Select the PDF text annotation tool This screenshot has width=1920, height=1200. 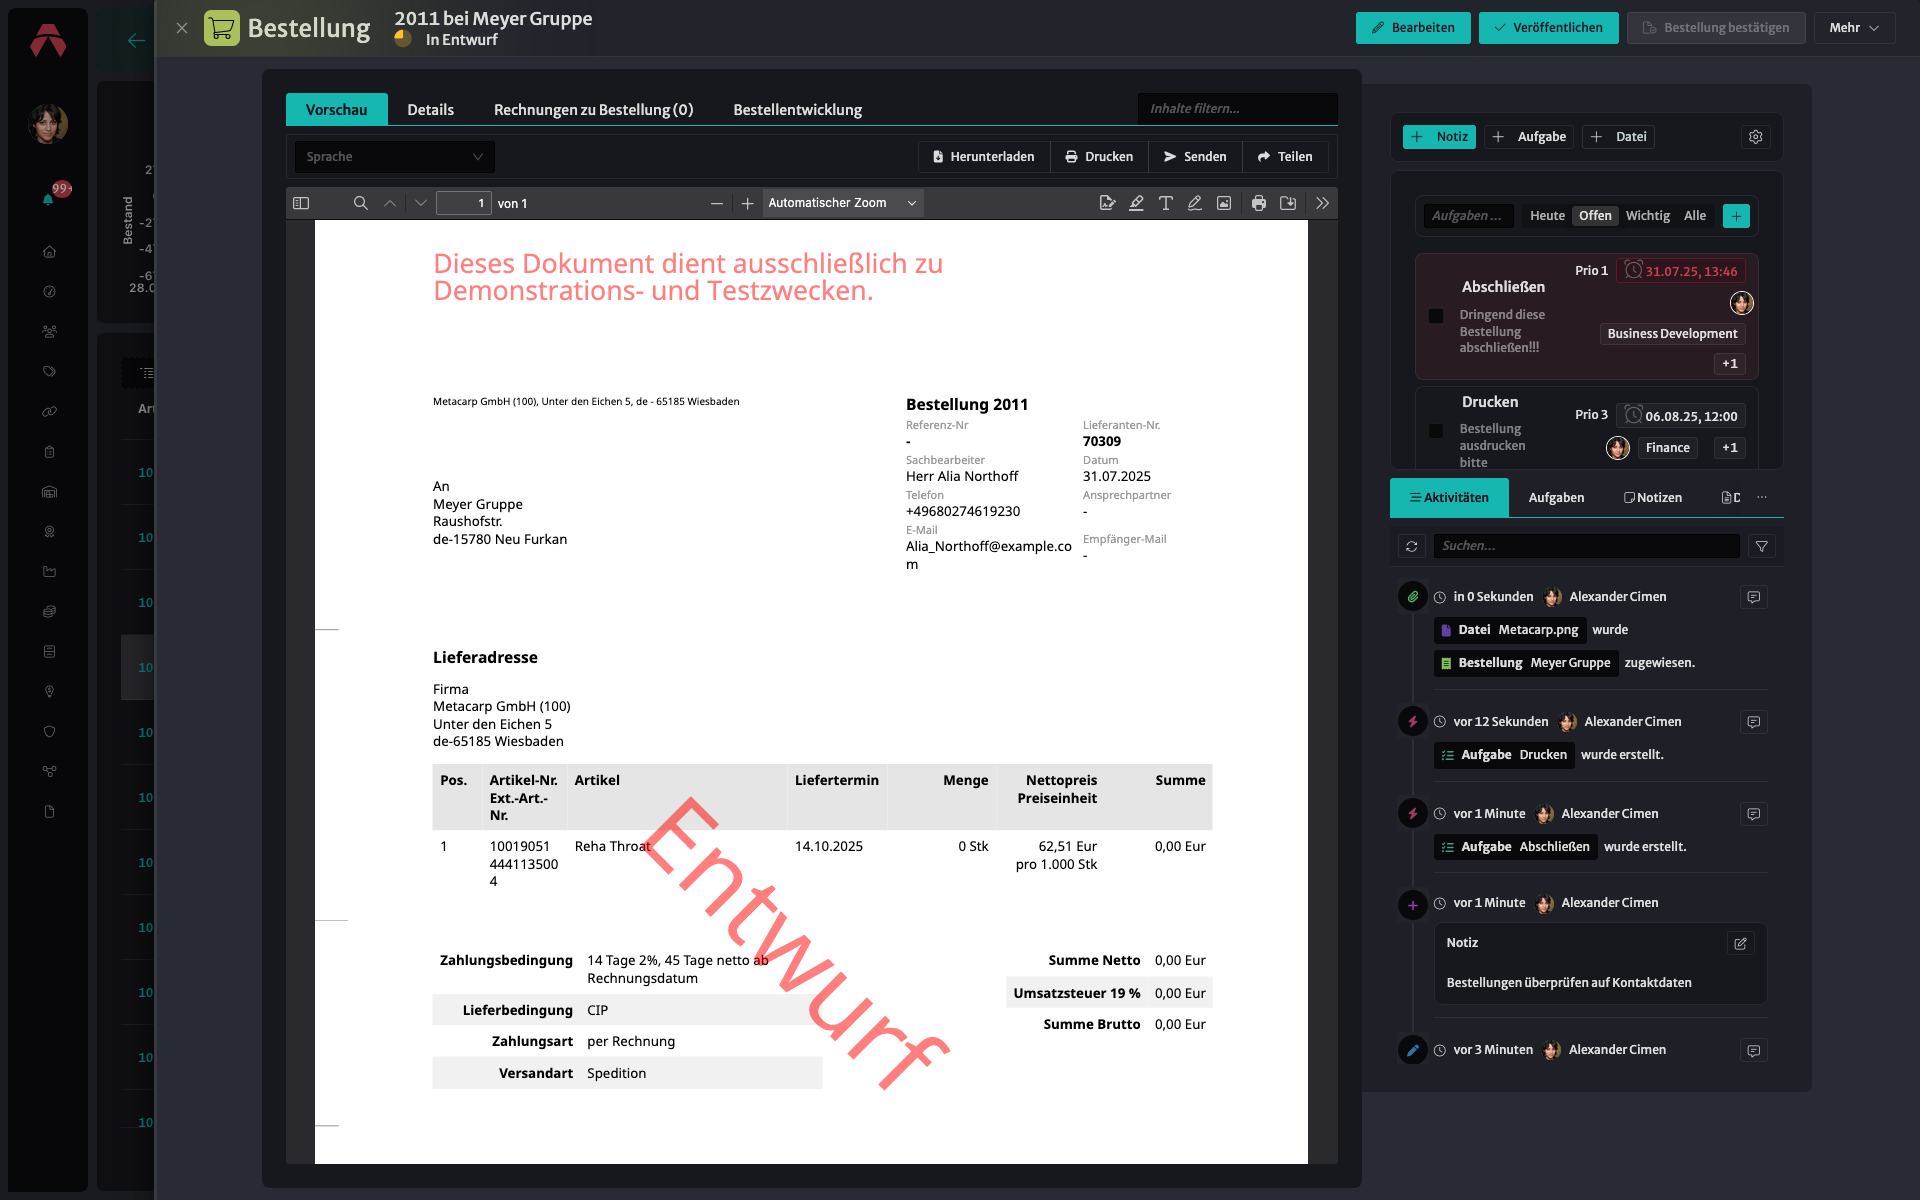pyautogui.click(x=1165, y=203)
